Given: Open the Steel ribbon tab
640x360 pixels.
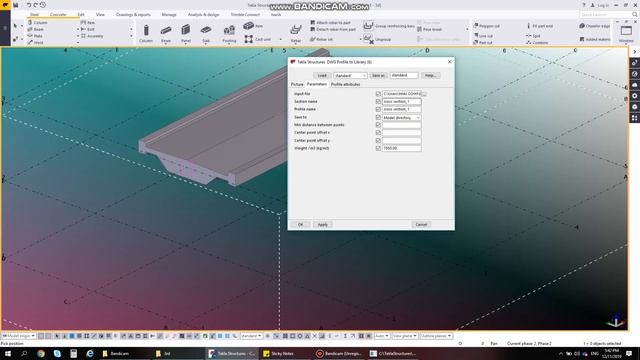Looking at the screenshot, I should (34, 14).
